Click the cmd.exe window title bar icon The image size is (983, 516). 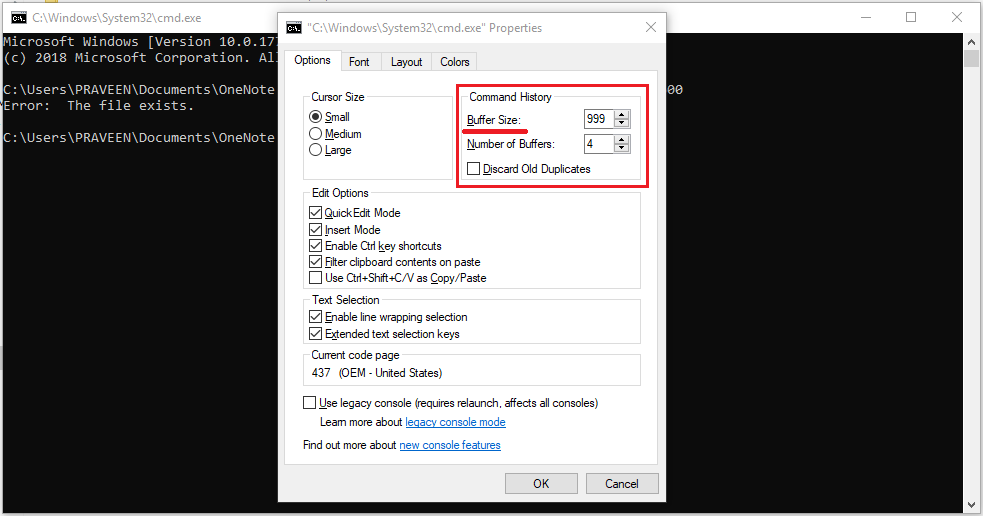click(19, 18)
